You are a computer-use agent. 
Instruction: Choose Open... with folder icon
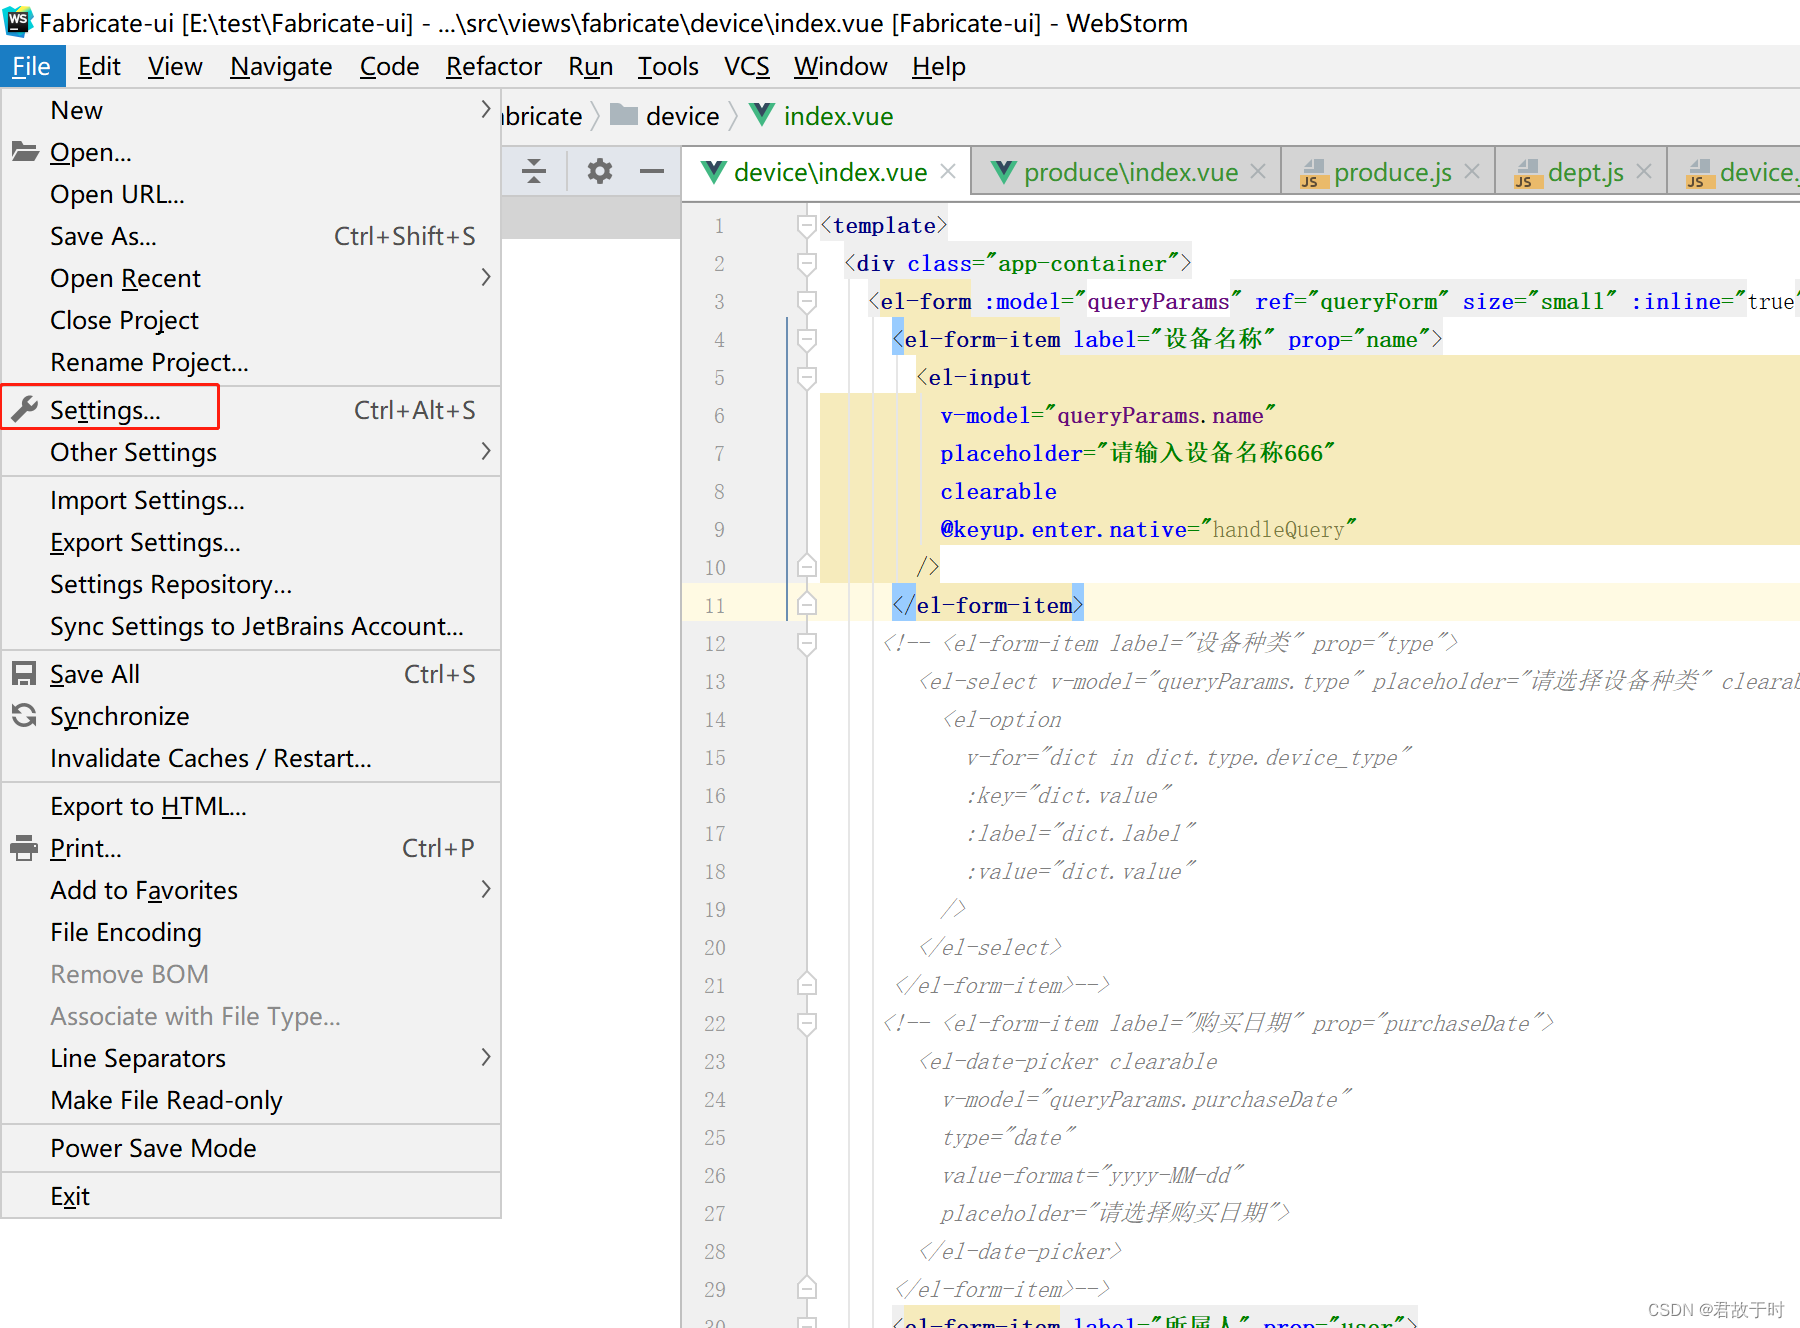tap(250, 152)
